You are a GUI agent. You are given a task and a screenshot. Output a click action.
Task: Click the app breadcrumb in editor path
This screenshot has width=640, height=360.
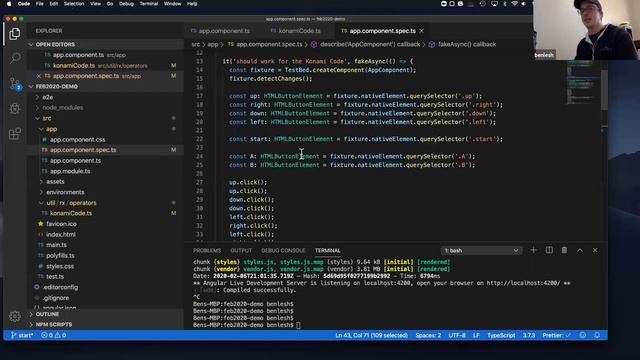(x=213, y=44)
